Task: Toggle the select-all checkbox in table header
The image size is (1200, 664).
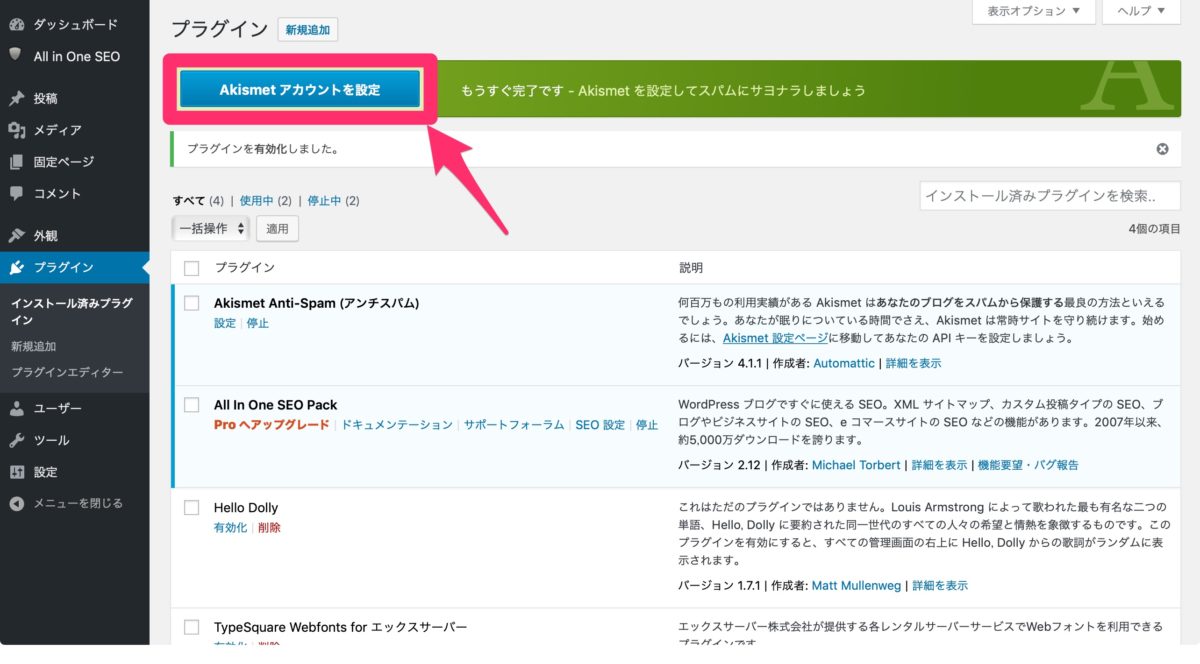Action: (192, 268)
